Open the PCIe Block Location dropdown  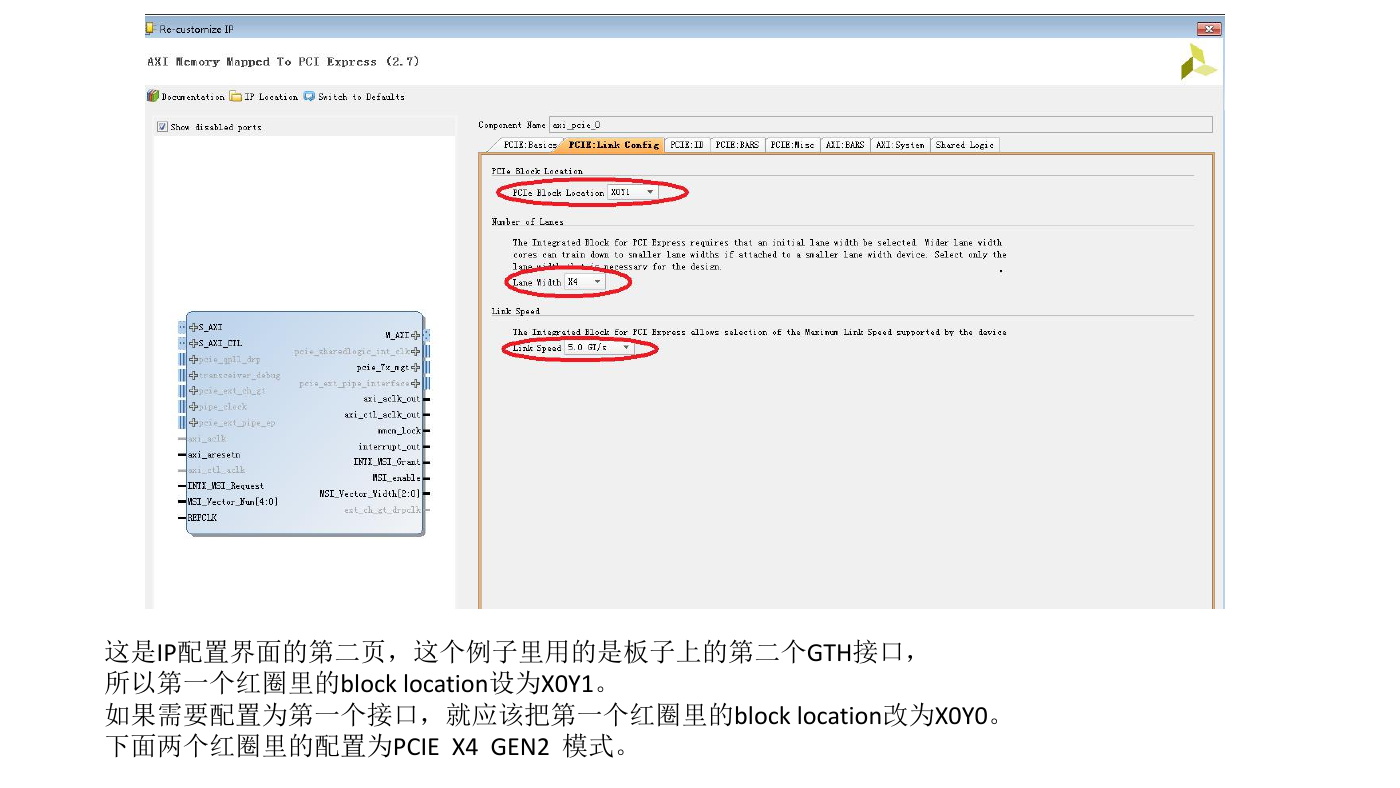coord(633,192)
